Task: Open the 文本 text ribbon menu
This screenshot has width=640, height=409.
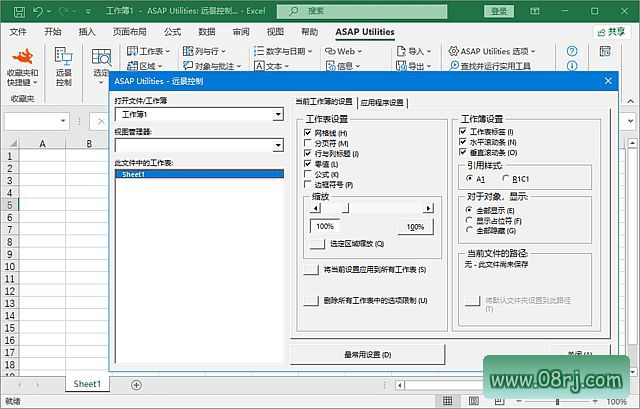Action: (x=271, y=66)
